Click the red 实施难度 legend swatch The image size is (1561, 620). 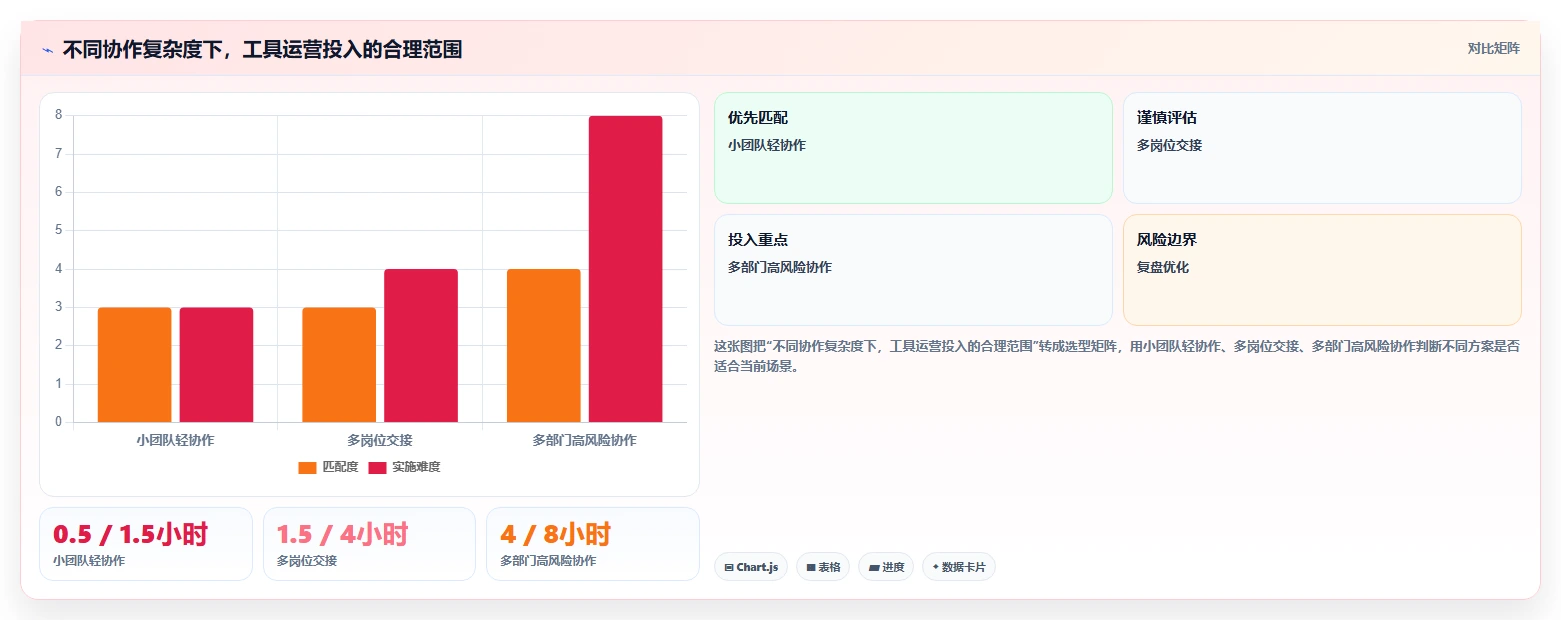(377, 467)
